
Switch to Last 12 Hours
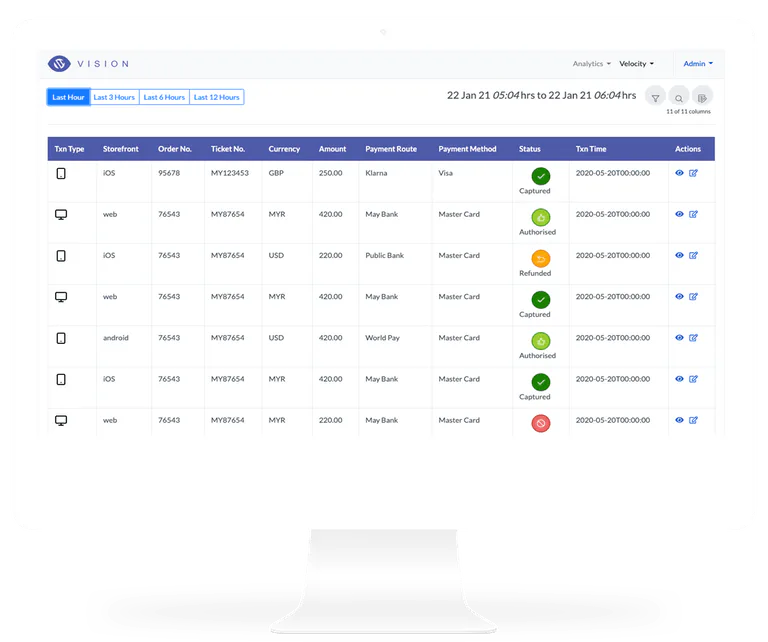click(x=216, y=97)
